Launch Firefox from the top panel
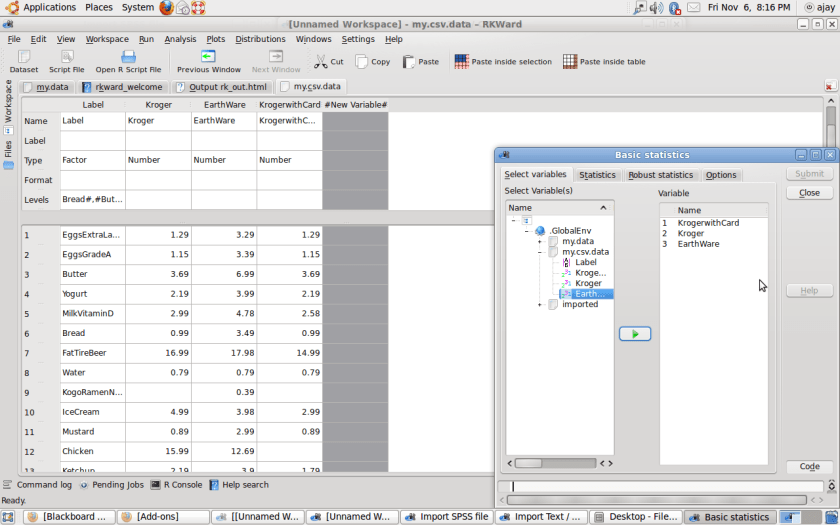 166,8
